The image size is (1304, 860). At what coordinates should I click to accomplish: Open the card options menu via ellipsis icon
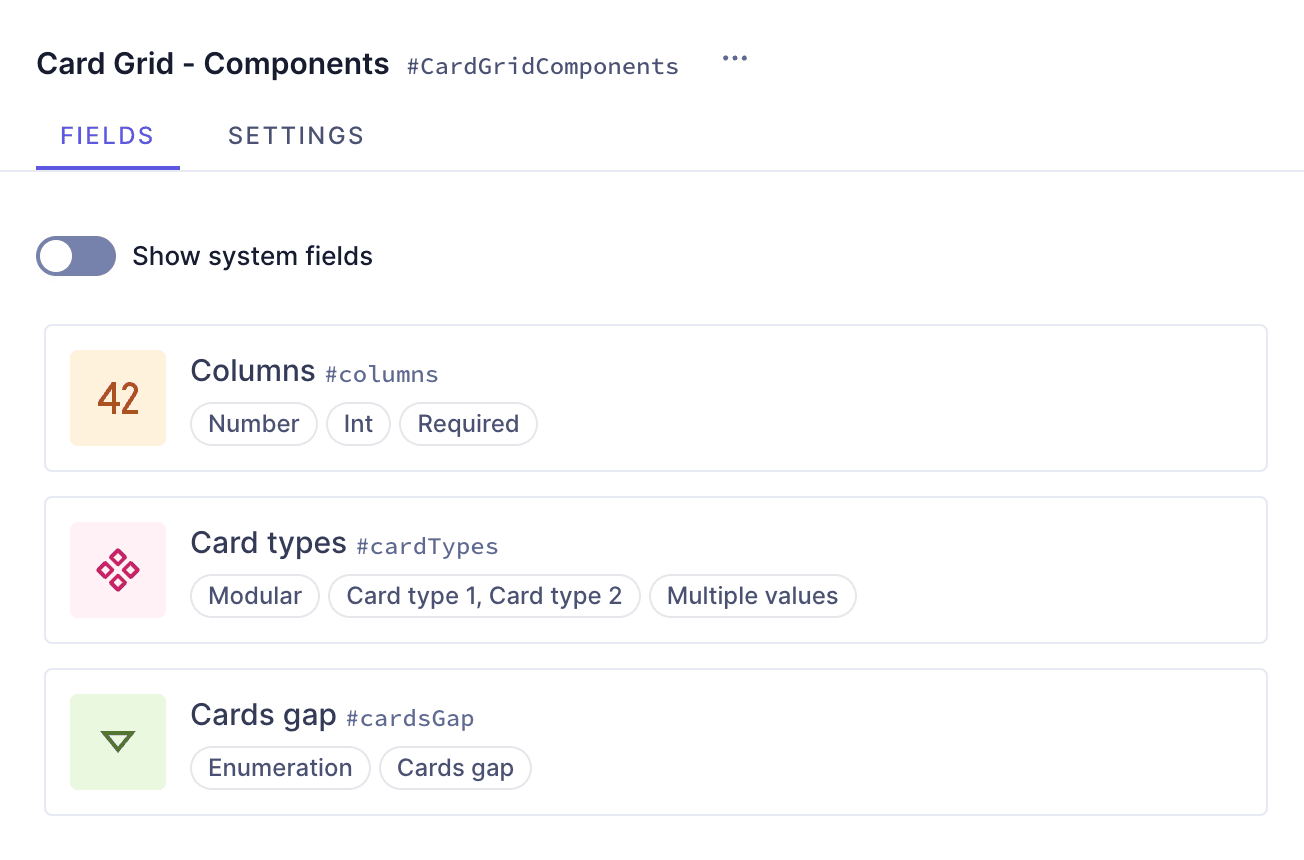[x=735, y=58]
